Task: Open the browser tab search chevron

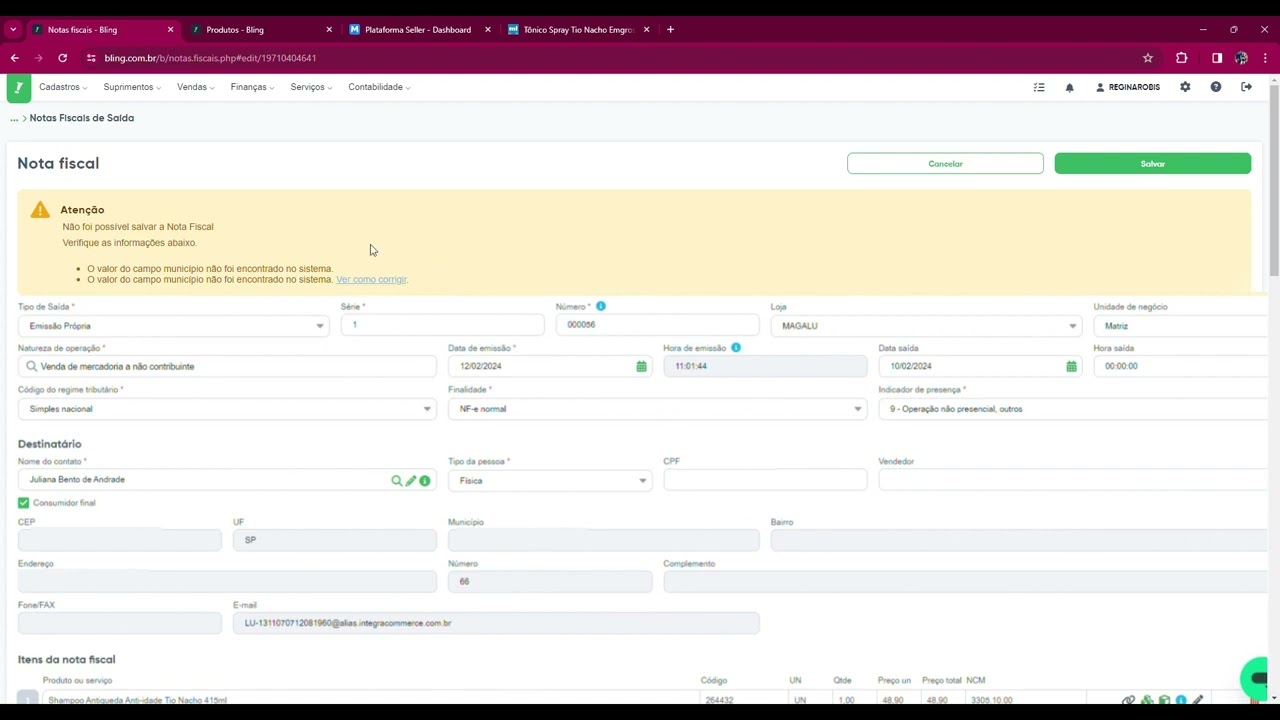Action: [x=13, y=29]
